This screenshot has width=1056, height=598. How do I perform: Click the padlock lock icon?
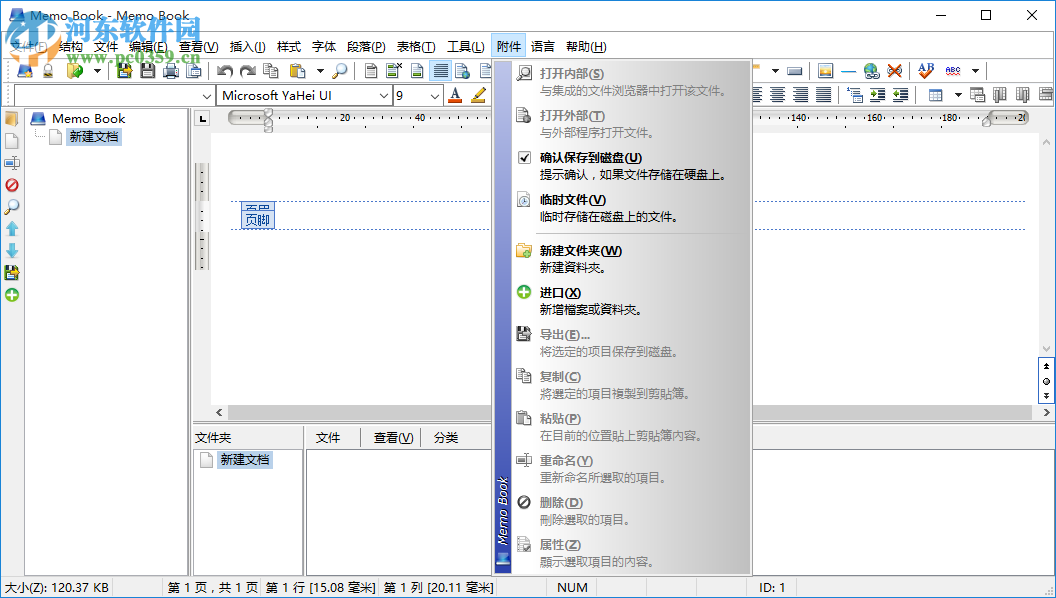(x=48, y=71)
